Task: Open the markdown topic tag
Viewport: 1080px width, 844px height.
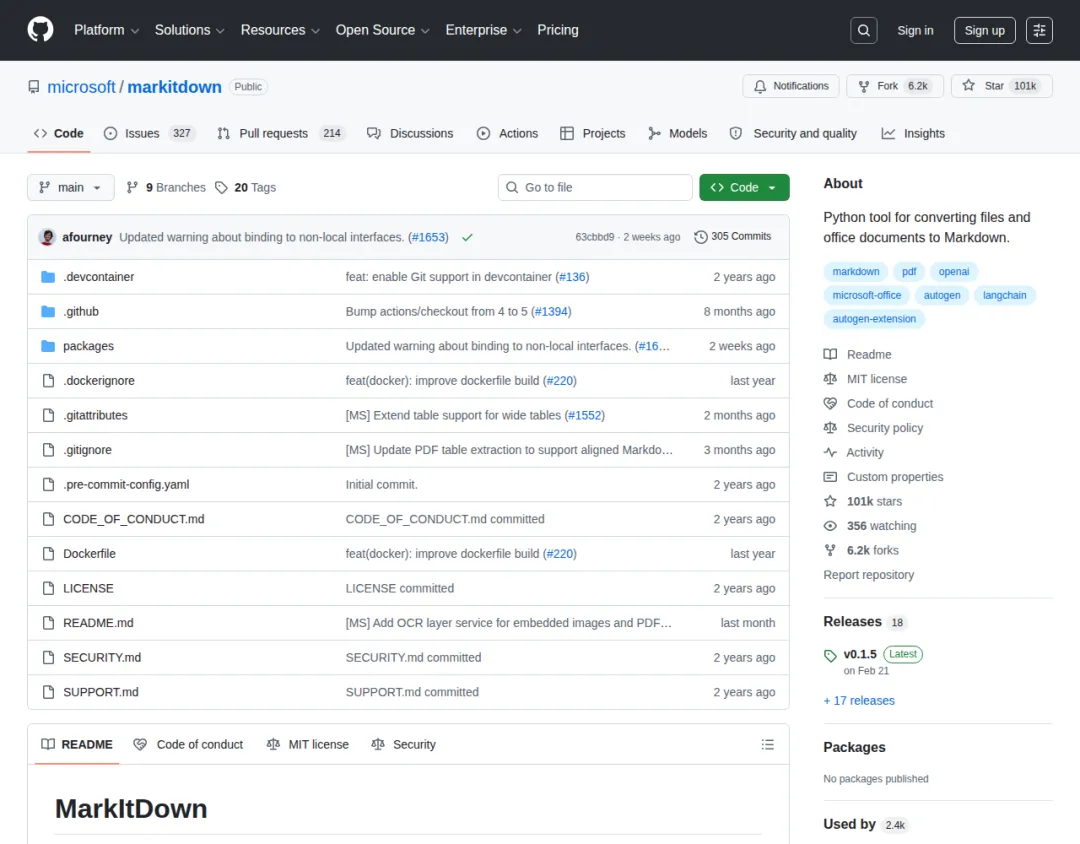Action: click(x=855, y=271)
